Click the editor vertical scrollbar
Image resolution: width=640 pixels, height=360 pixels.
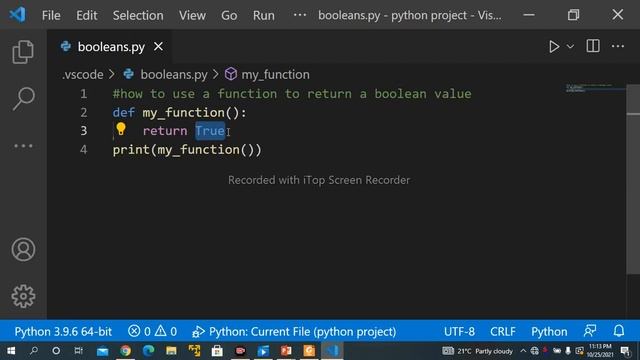[633, 180]
